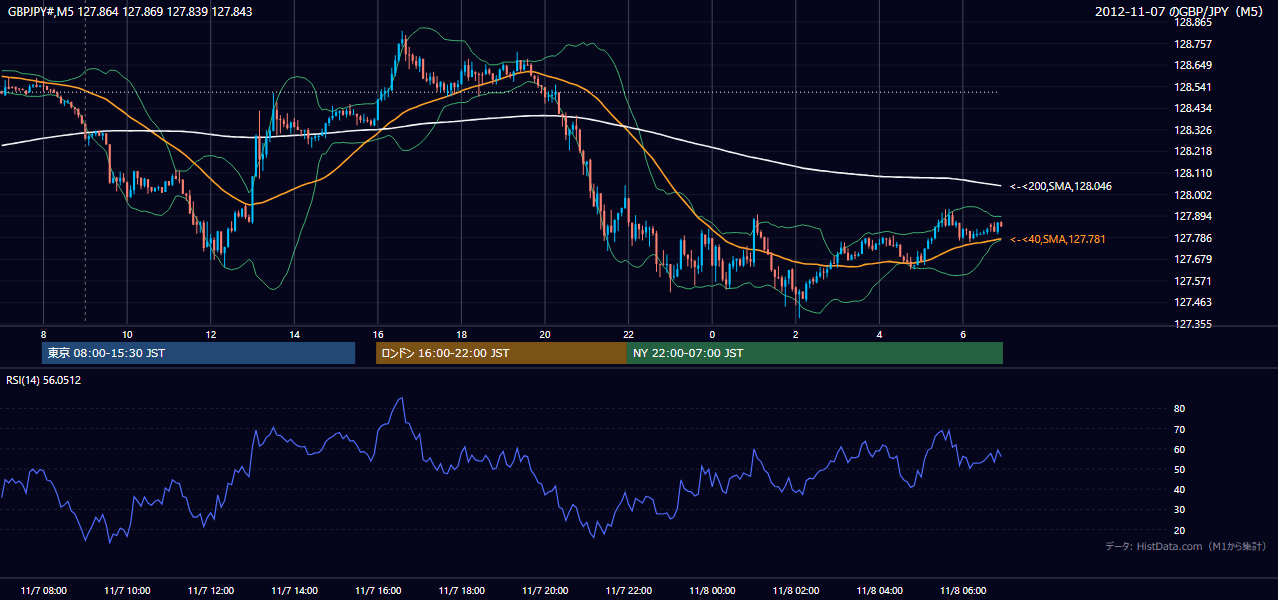Viewport: 1278px width, 600px height.
Task: Click the 128.649 price axis label
Action: [1191, 65]
